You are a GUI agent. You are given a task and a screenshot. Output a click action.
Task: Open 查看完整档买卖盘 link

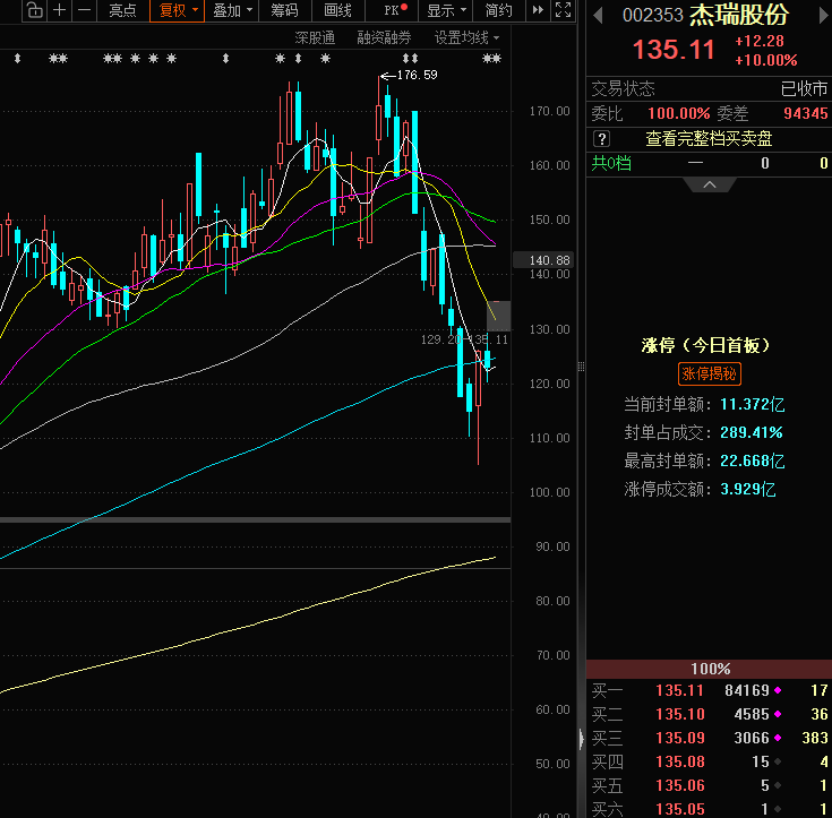708,139
